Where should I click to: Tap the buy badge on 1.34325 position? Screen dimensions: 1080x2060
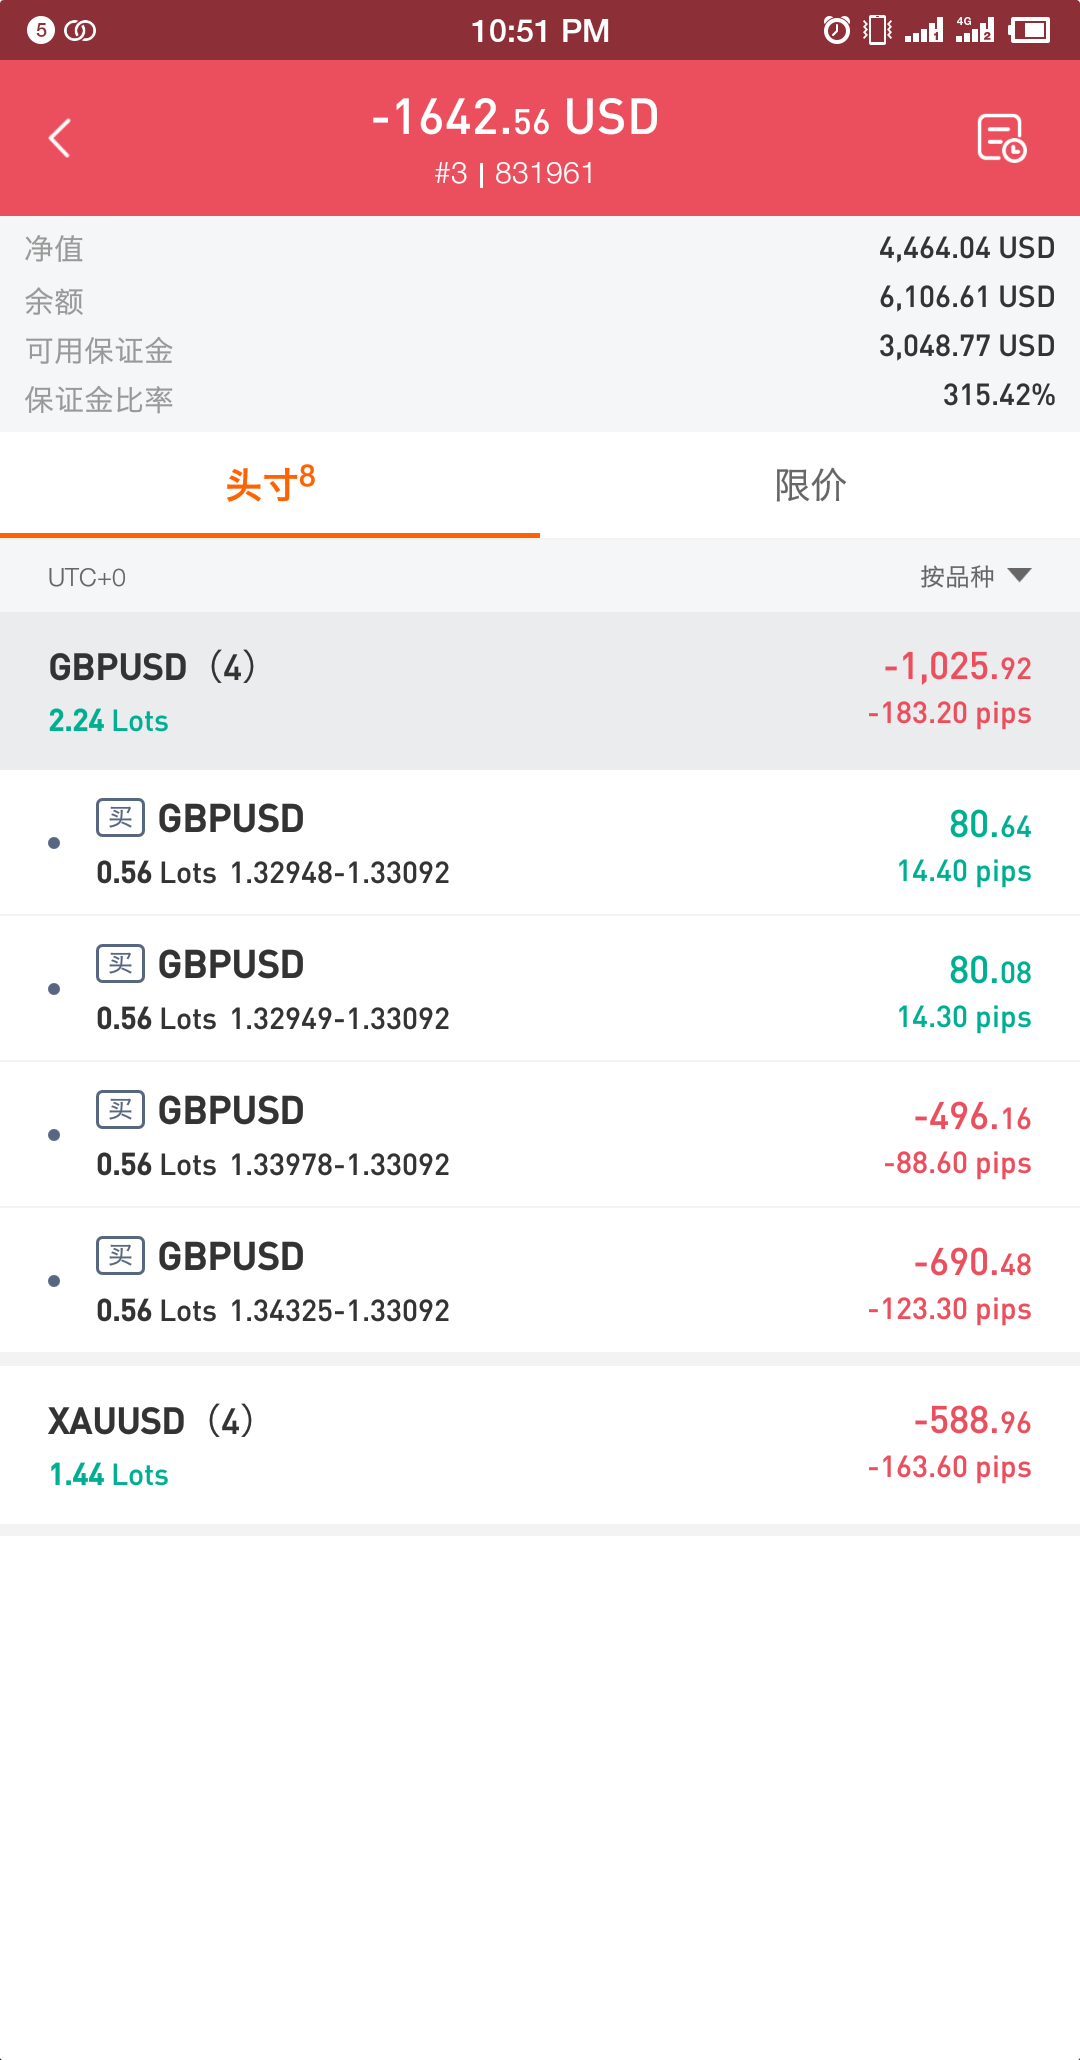120,1256
